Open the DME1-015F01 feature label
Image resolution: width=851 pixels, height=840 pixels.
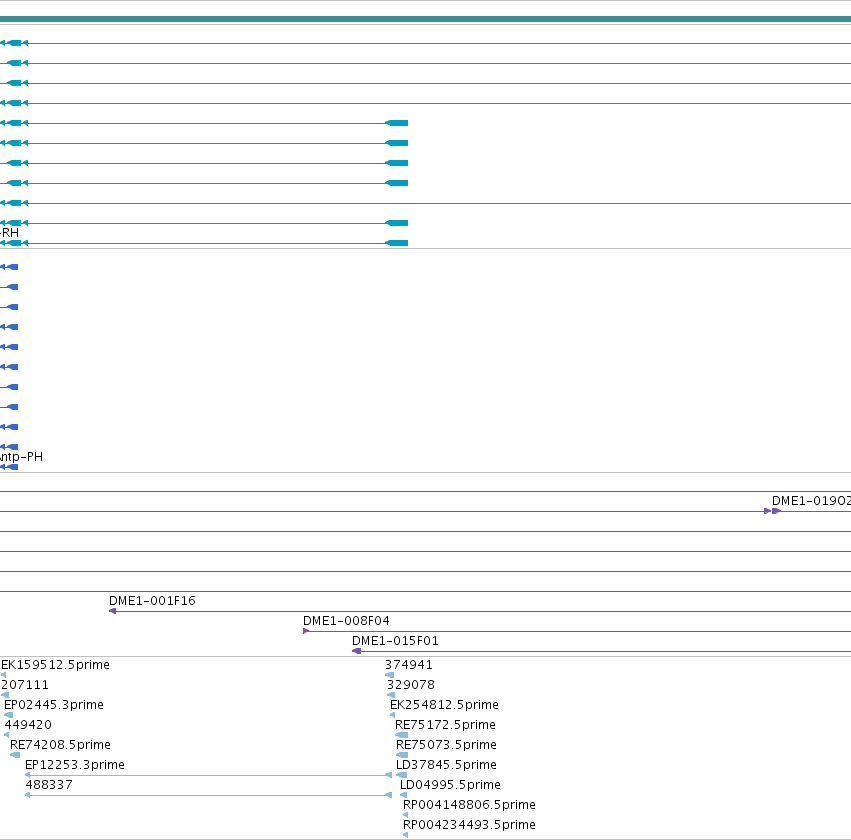pos(395,641)
